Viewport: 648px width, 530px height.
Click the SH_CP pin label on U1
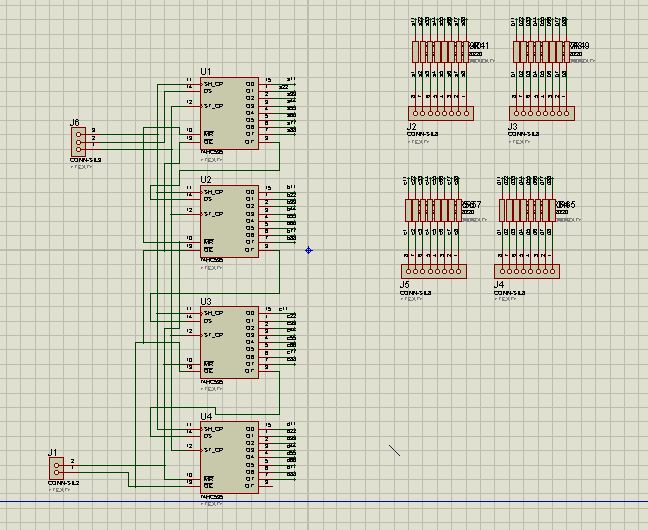[x=212, y=83]
